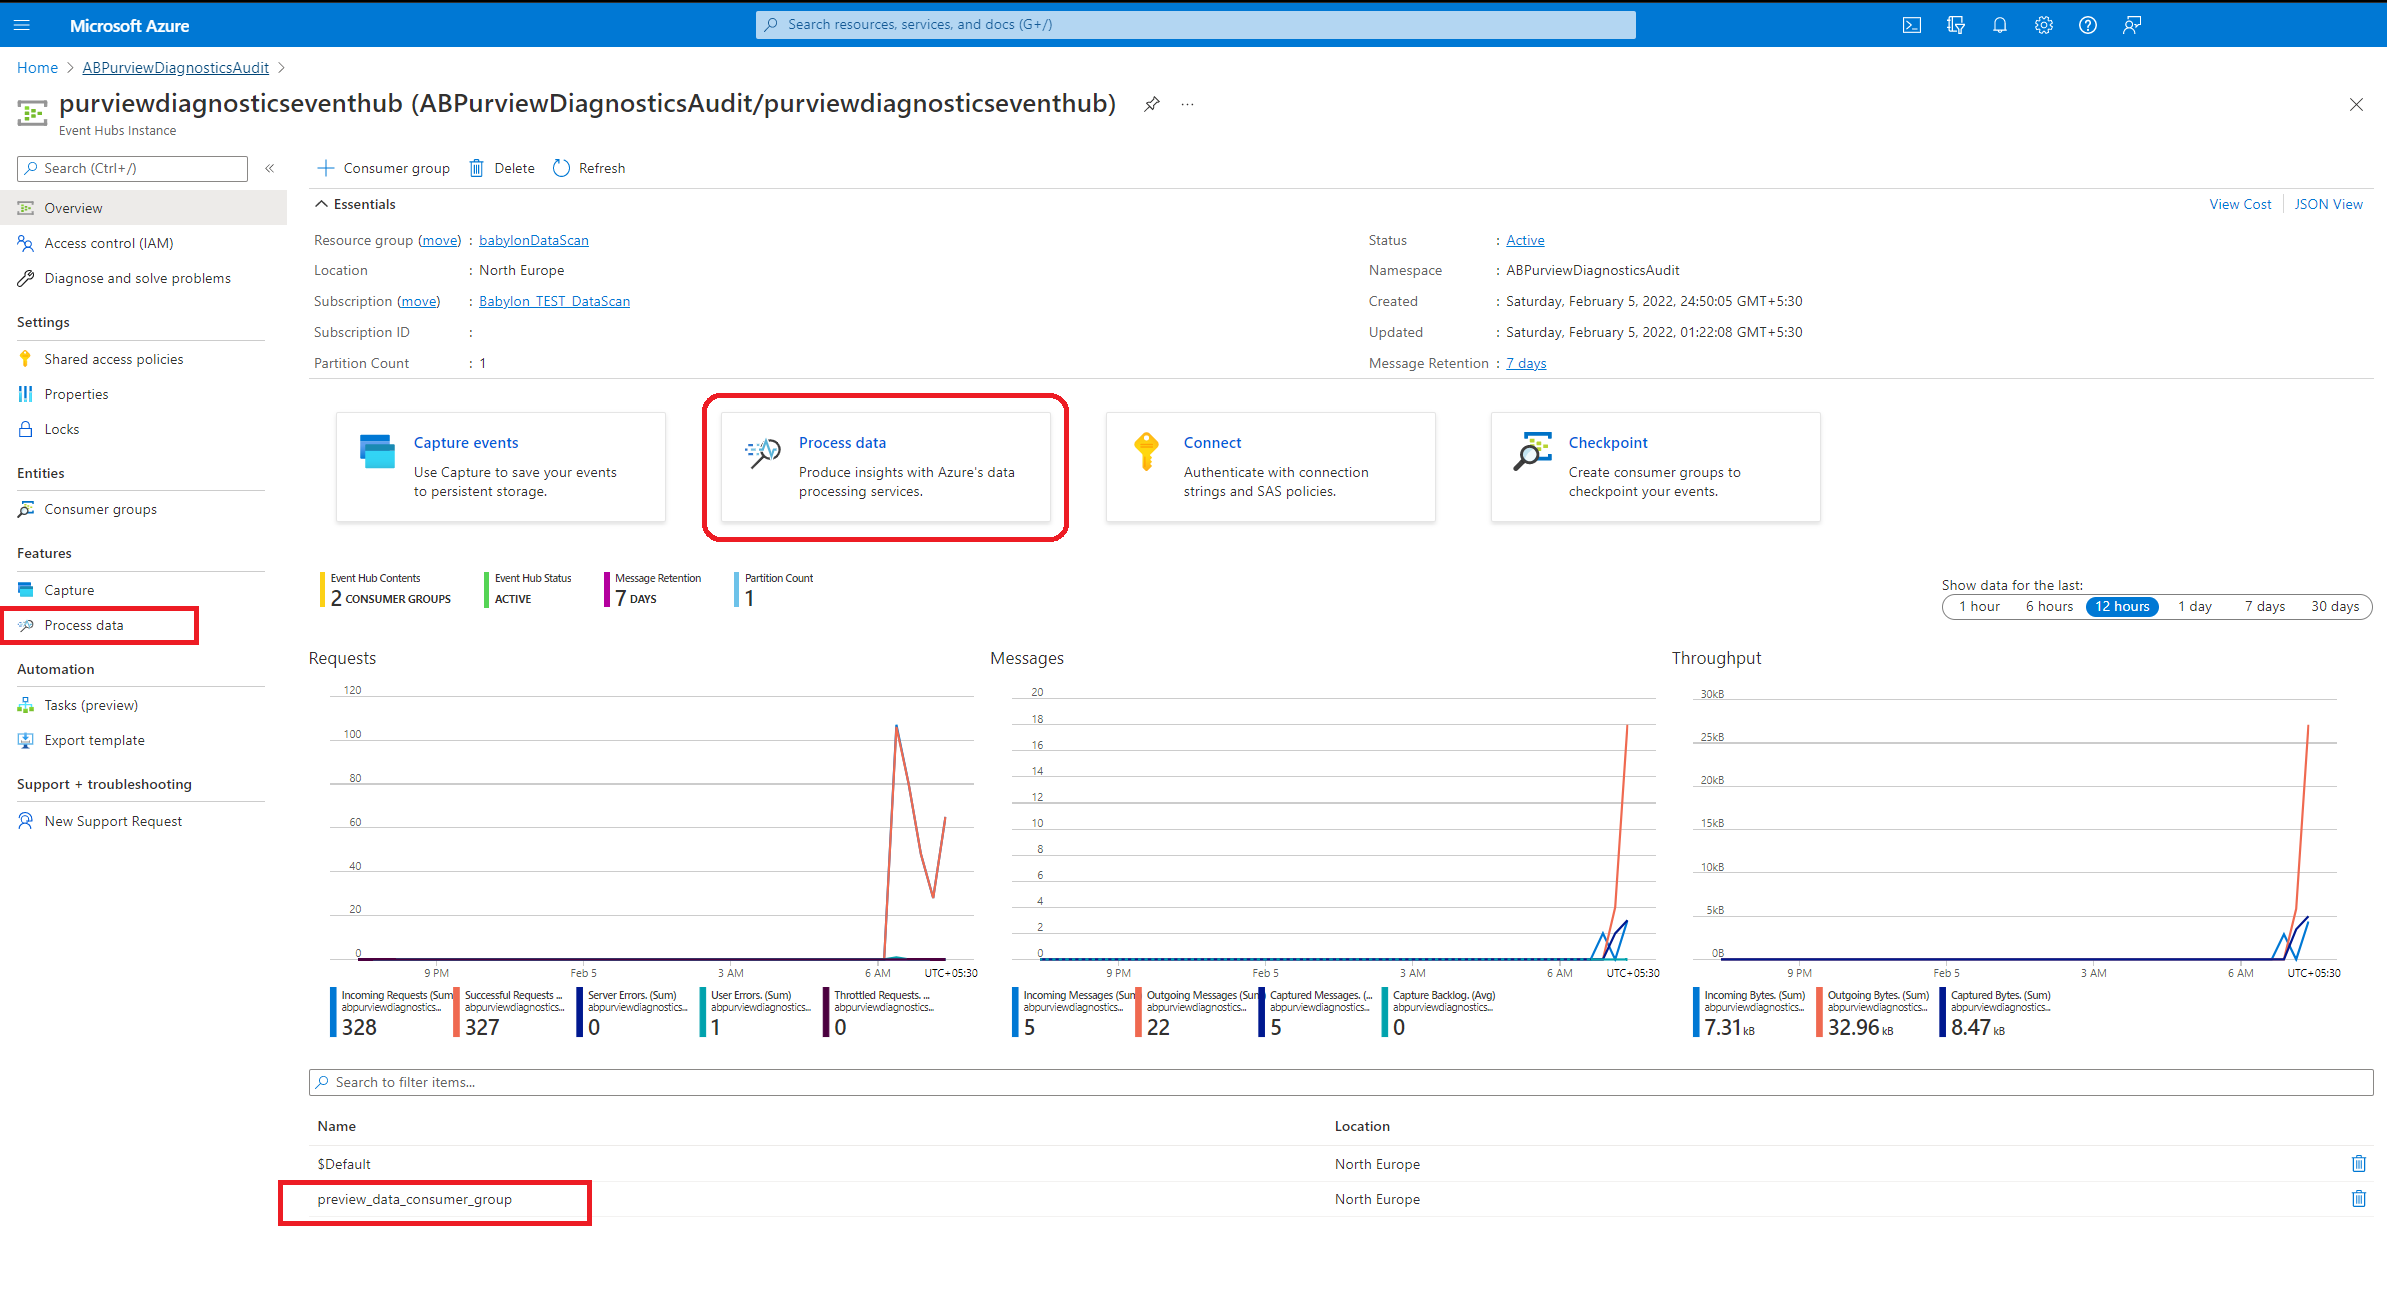Delete preview_data_consumer_group via trash icon

2358,1198
